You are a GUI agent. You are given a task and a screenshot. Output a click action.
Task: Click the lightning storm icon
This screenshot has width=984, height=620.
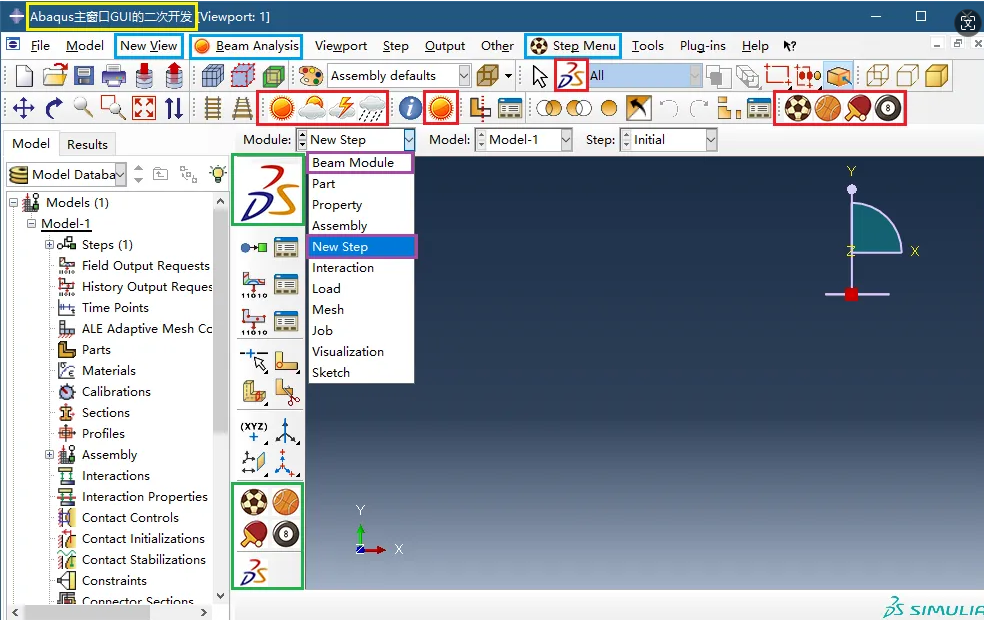342,108
